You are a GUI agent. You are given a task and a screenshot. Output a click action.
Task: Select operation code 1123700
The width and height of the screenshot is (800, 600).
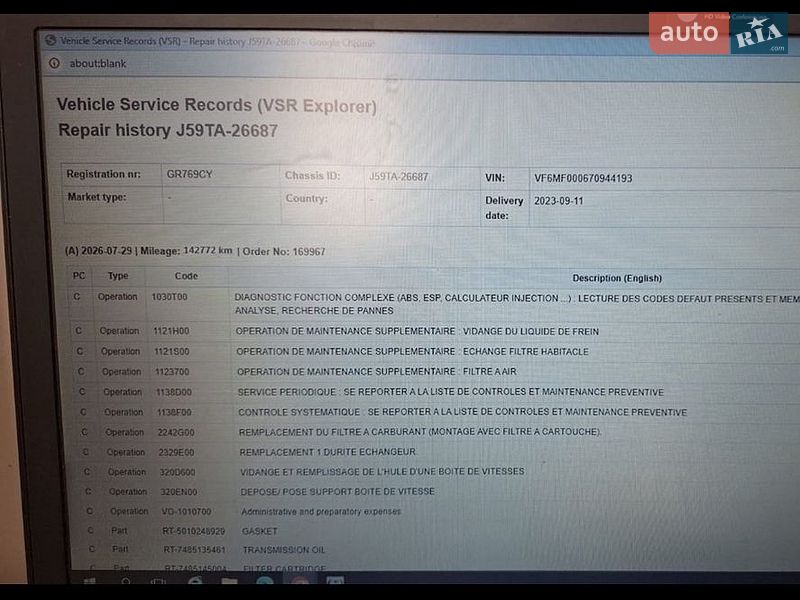172,372
